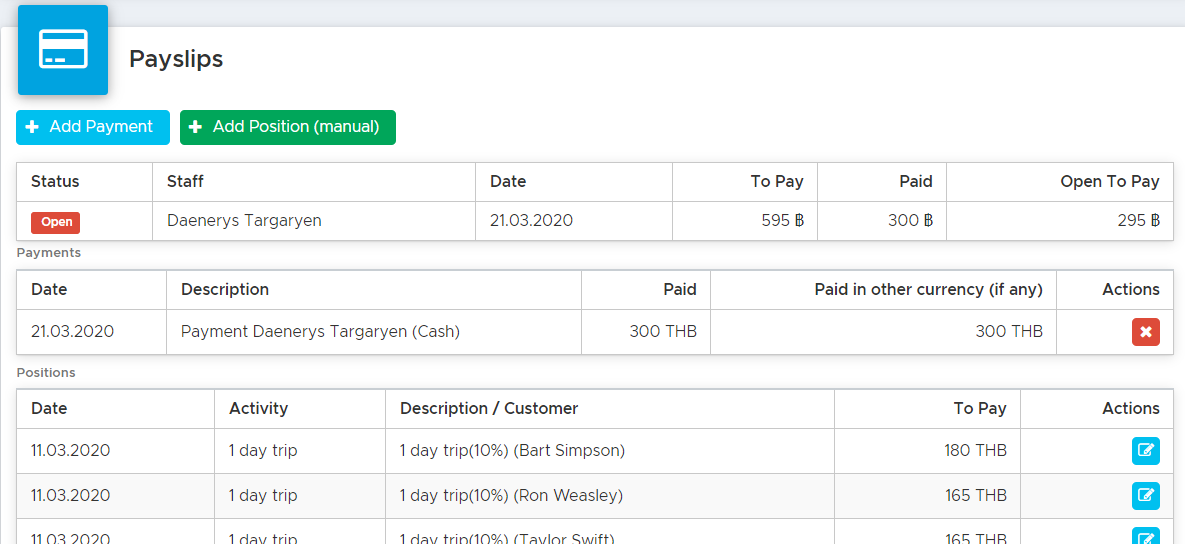The height and width of the screenshot is (544, 1185).
Task: Click Paid in other currency (if any) header
Action: point(929,289)
